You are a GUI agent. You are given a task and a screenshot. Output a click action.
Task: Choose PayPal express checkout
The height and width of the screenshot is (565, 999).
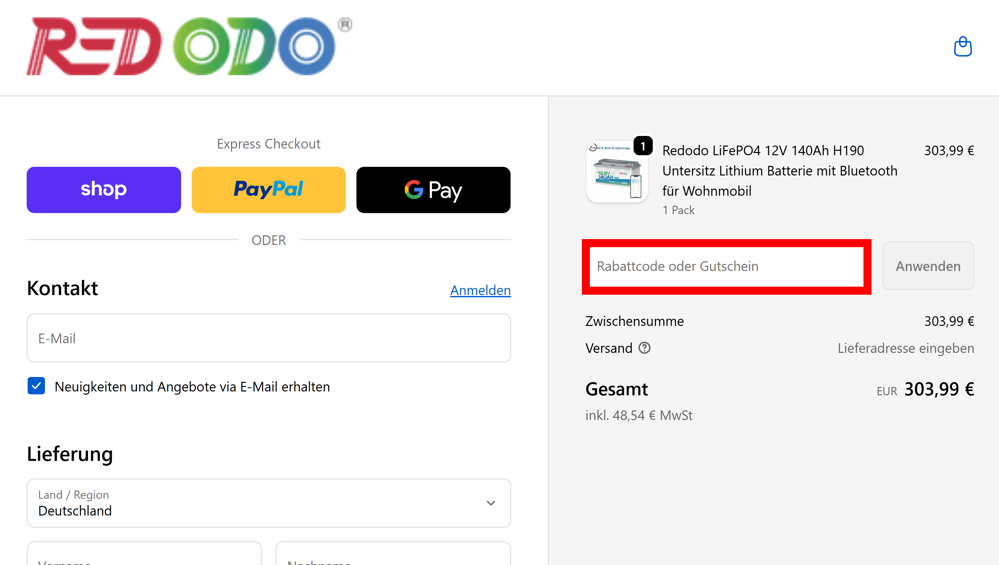tap(268, 190)
